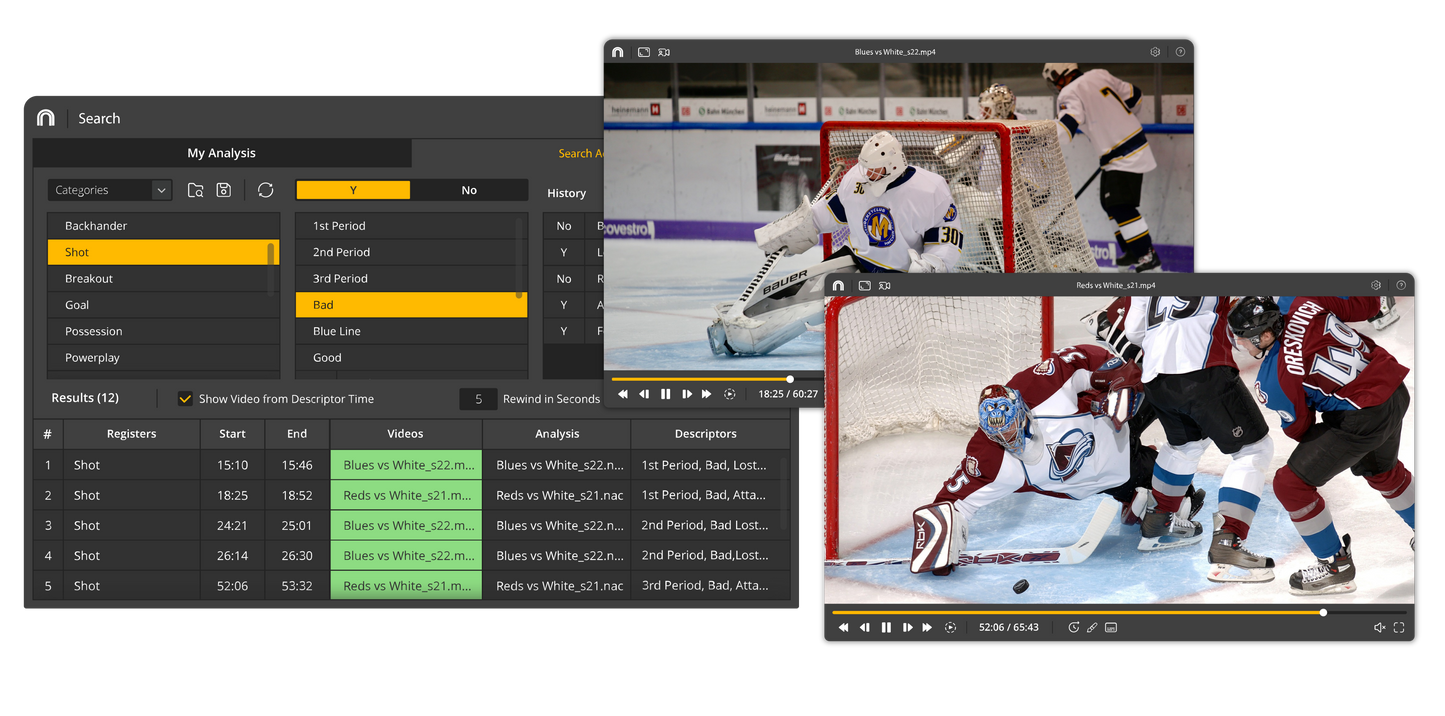Click the save icon in the Search toolbar
1445x716 pixels.
click(224, 190)
